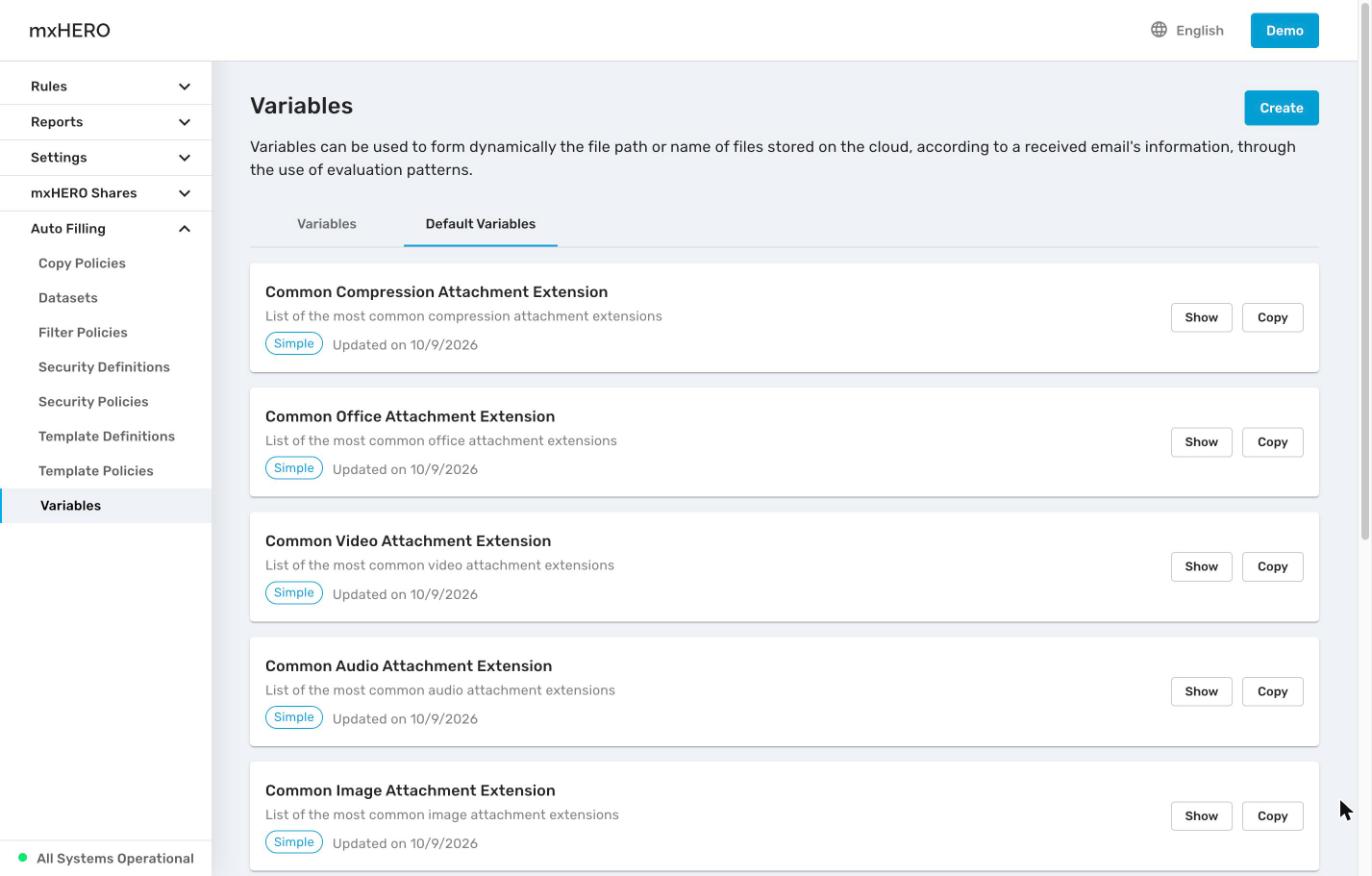Expand the Rules menu chevron
Viewport: 1372px width, 876px height.
(x=184, y=87)
